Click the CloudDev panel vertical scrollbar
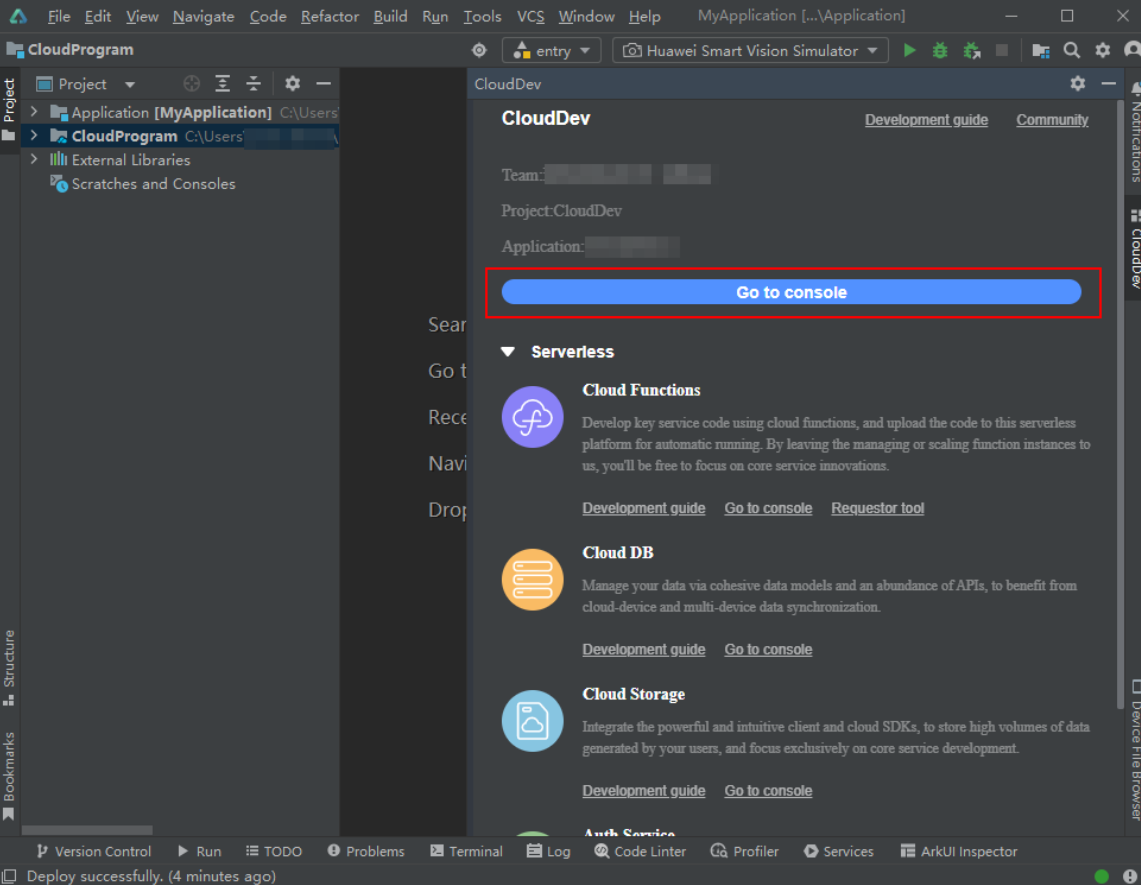Viewport: 1141px width, 885px height. 1120,404
